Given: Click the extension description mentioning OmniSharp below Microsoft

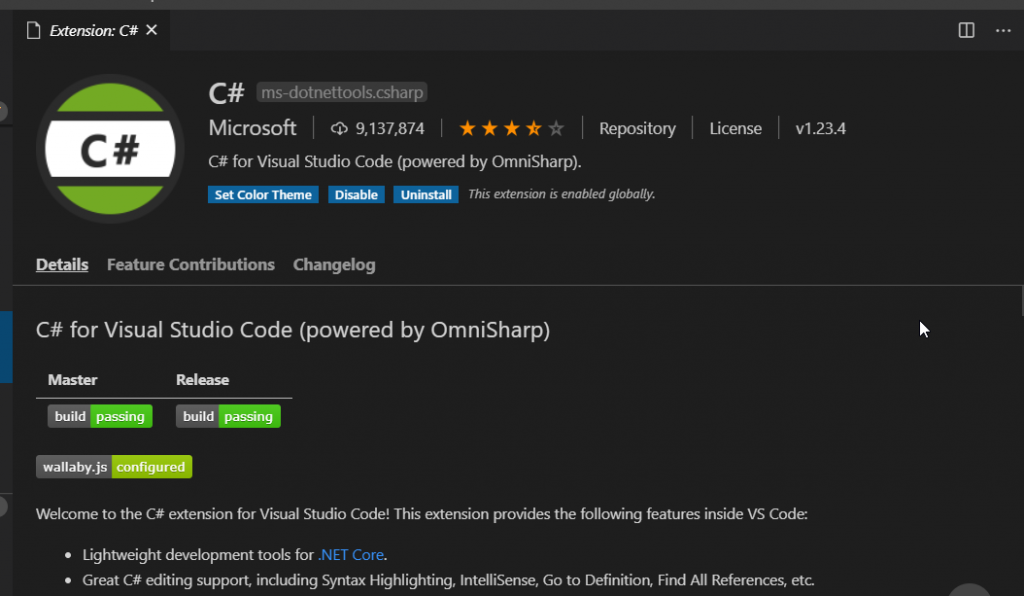Looking at the screenshot, I should (394, 161).
